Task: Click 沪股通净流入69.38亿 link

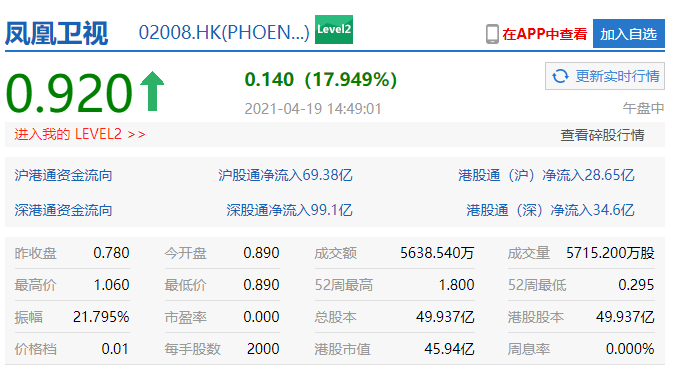Action: click(x=285, y=175)
